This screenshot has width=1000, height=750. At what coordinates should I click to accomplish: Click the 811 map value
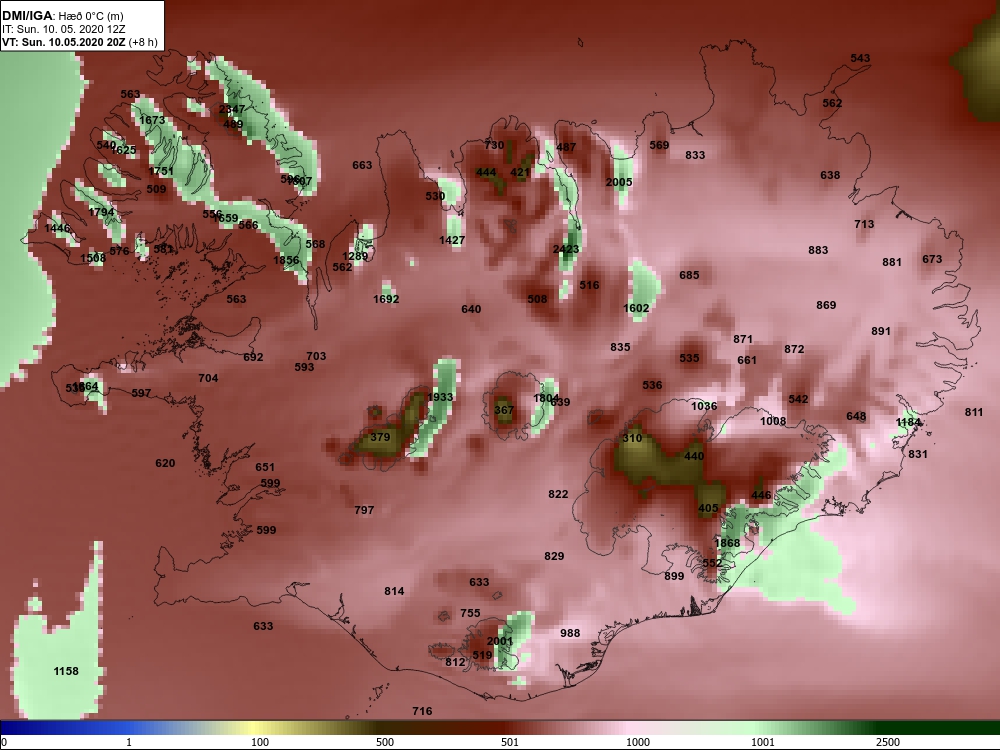click(974, 412)
